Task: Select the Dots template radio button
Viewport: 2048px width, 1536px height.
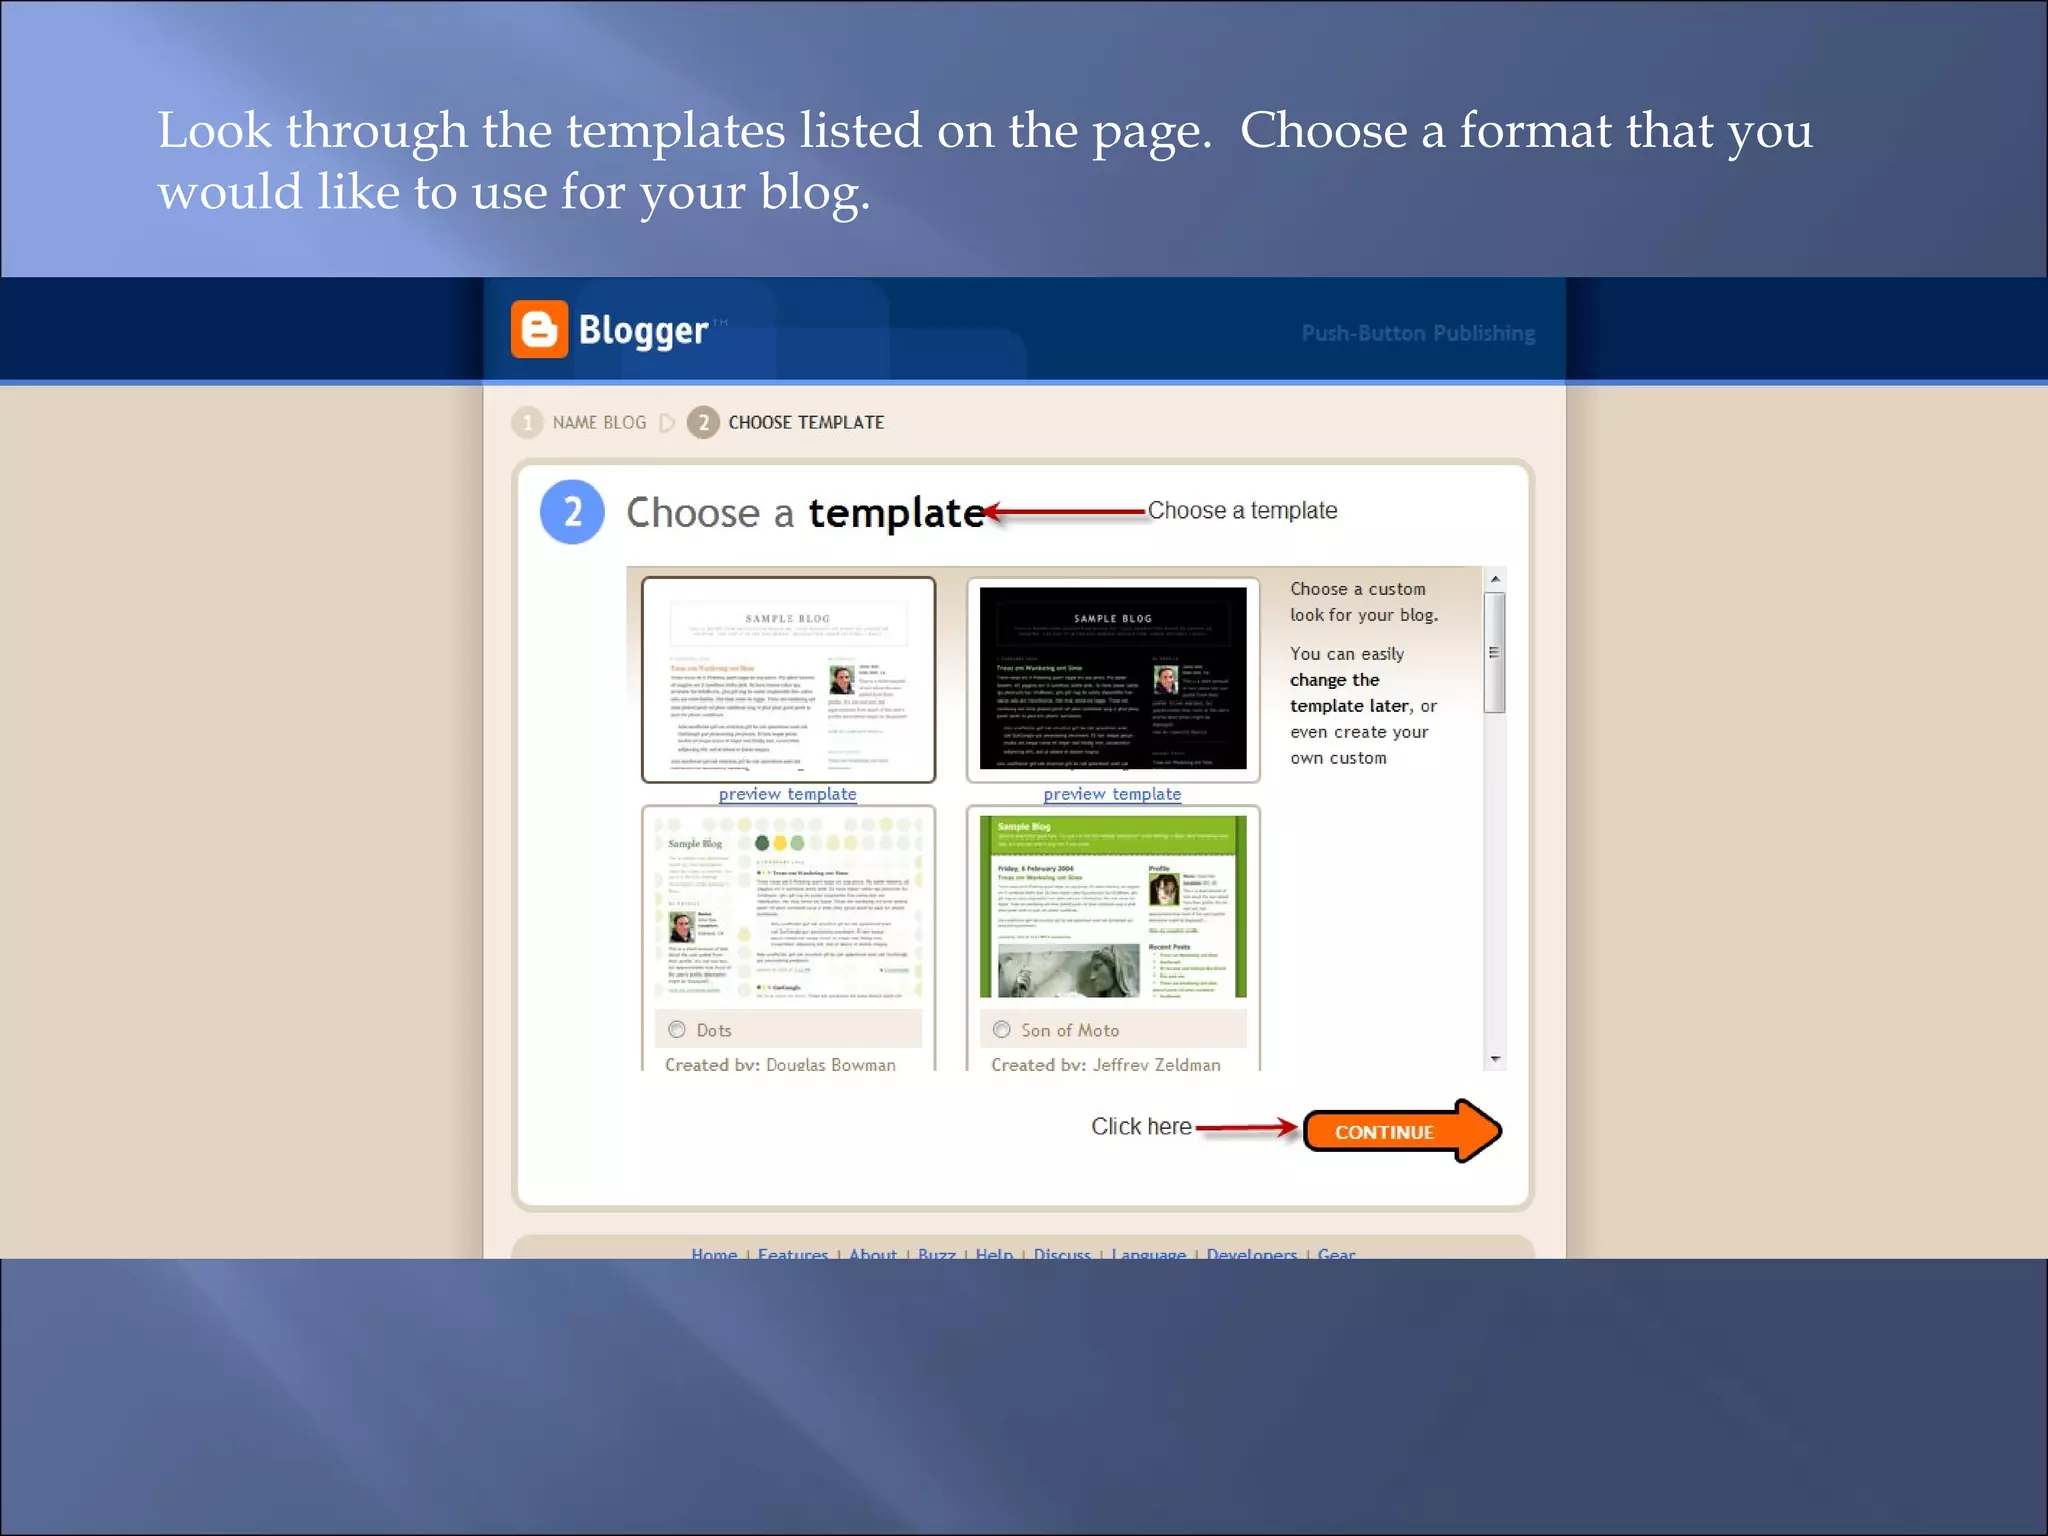Action: [677, 1029]
